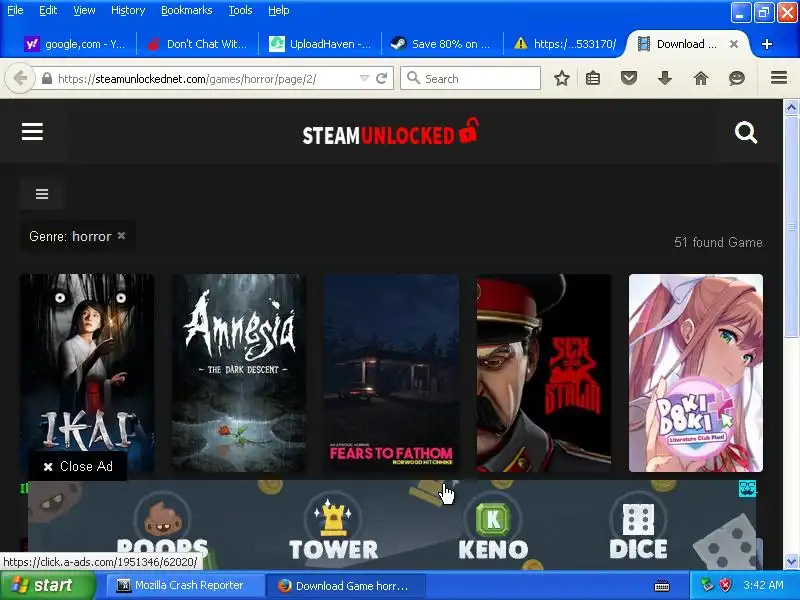The width and height of the screenshot is (800, 600).
Task: Switch to the google.com Yahoo tab
Action: (x=74, y=44)
